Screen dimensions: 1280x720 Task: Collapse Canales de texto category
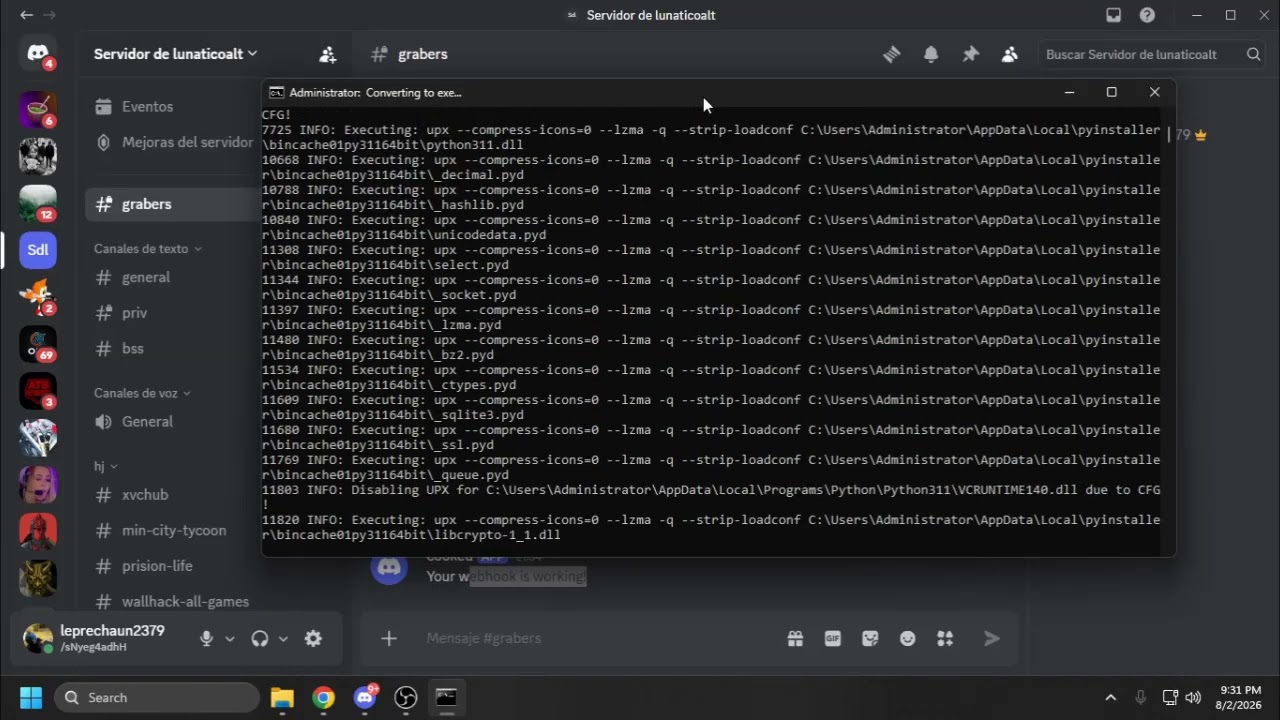(148, 248)
